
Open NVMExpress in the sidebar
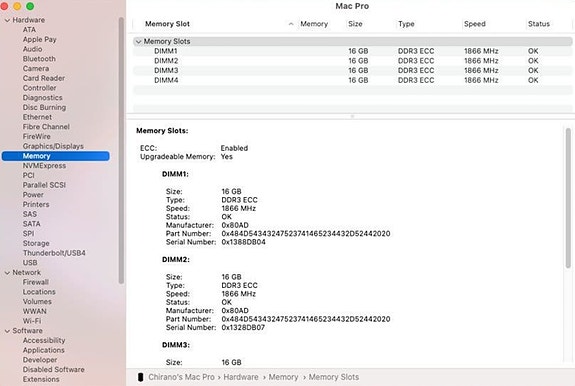click(44, 166)
